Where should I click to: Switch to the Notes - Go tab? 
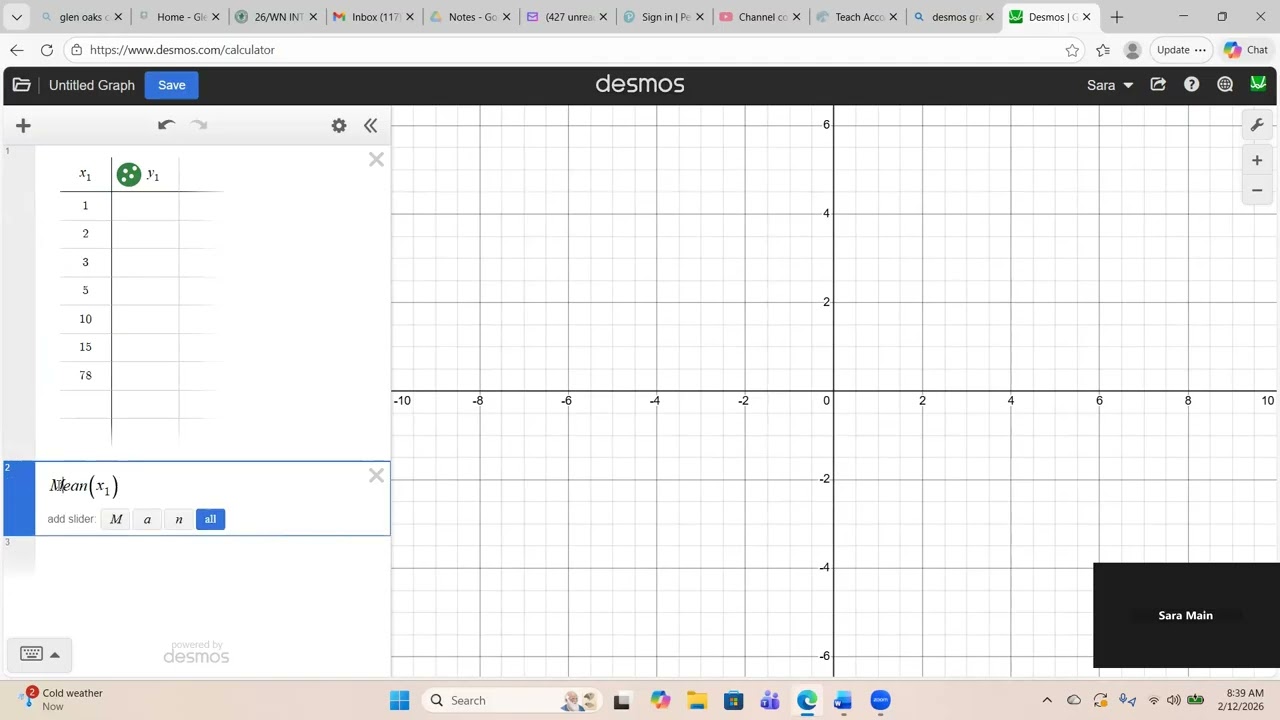coord(469,17)
